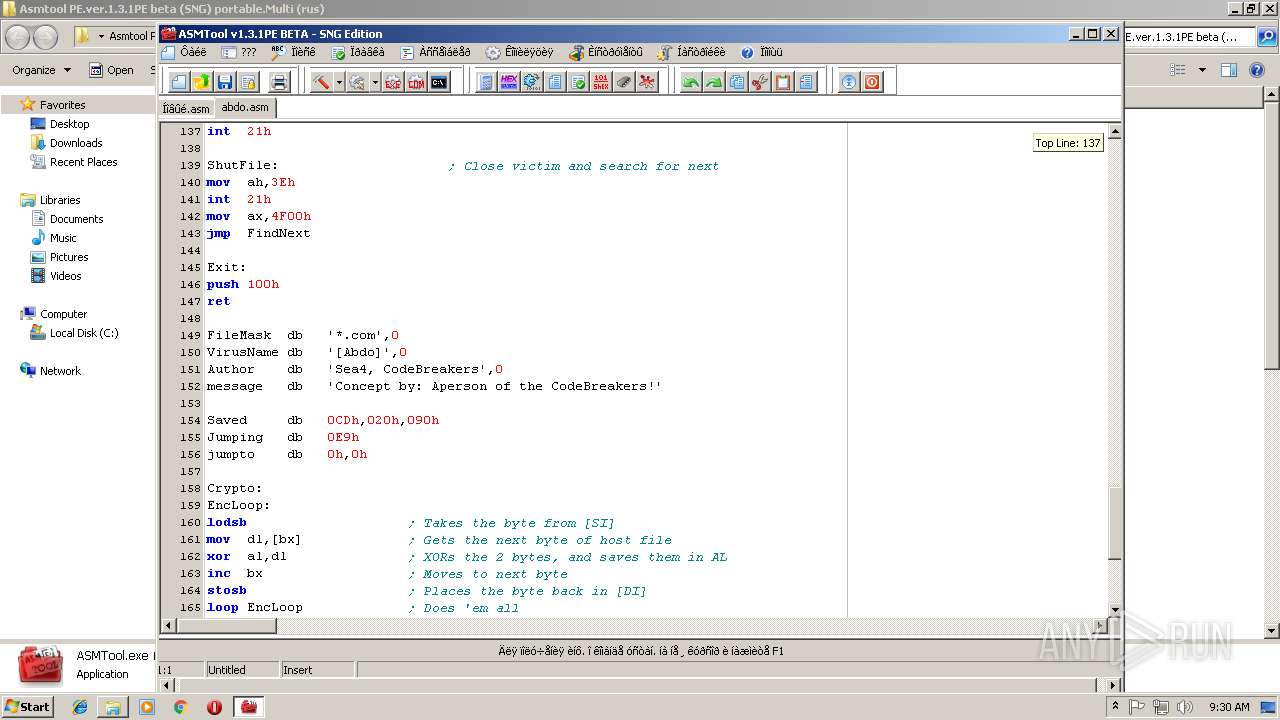Image resolution: width=1280 pixels, height=720 pixels.
Task: Click the hammer assemble icon
Action: [x=320, y=82]
